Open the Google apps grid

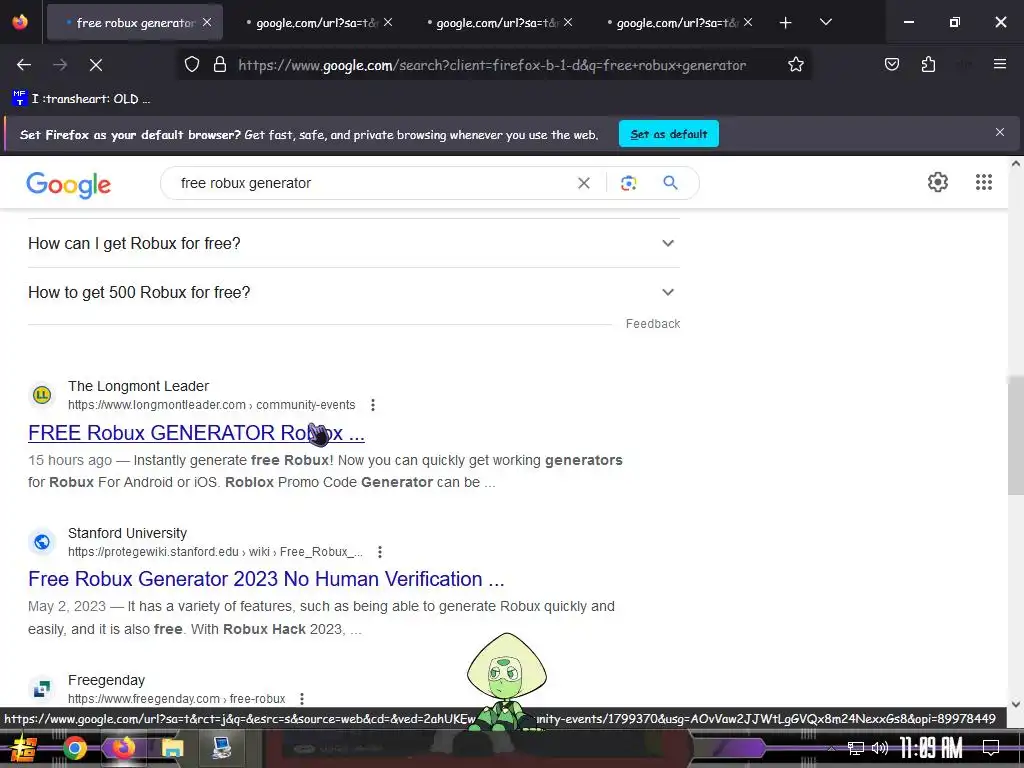coord(984,182)
